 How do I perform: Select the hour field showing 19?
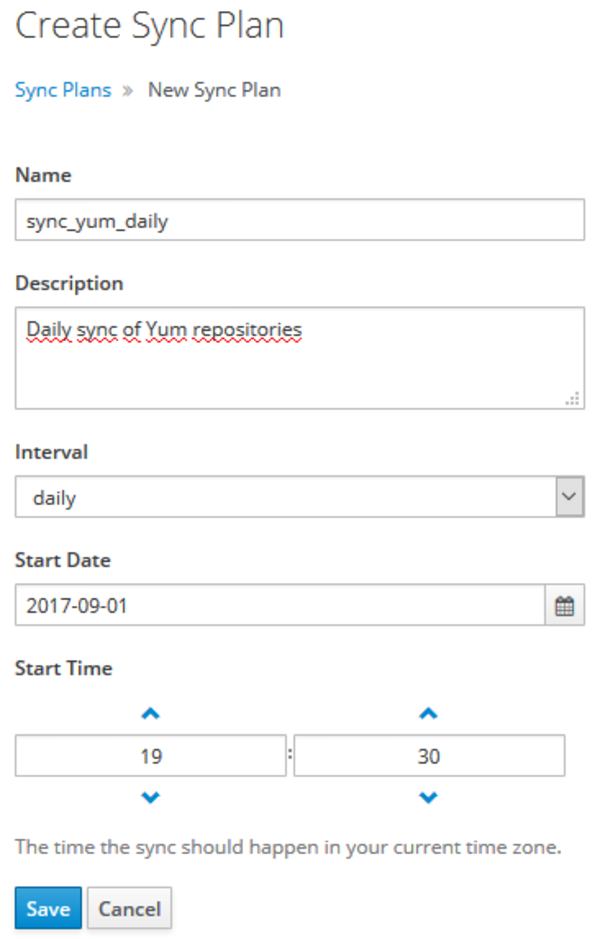151,757
